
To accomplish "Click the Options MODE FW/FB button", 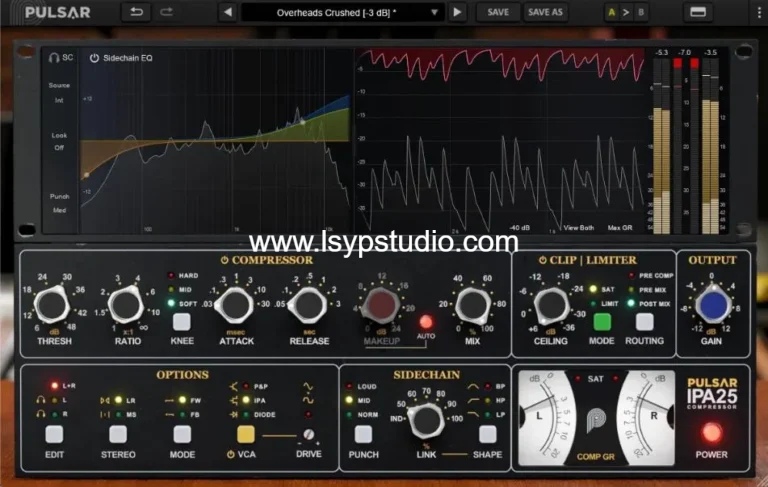I will pos(182,434).
